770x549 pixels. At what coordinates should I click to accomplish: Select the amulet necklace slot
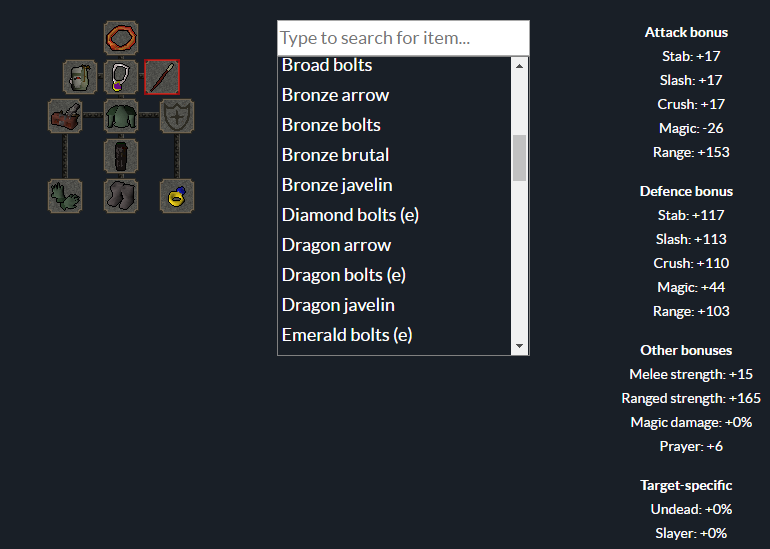pos(121,77)
